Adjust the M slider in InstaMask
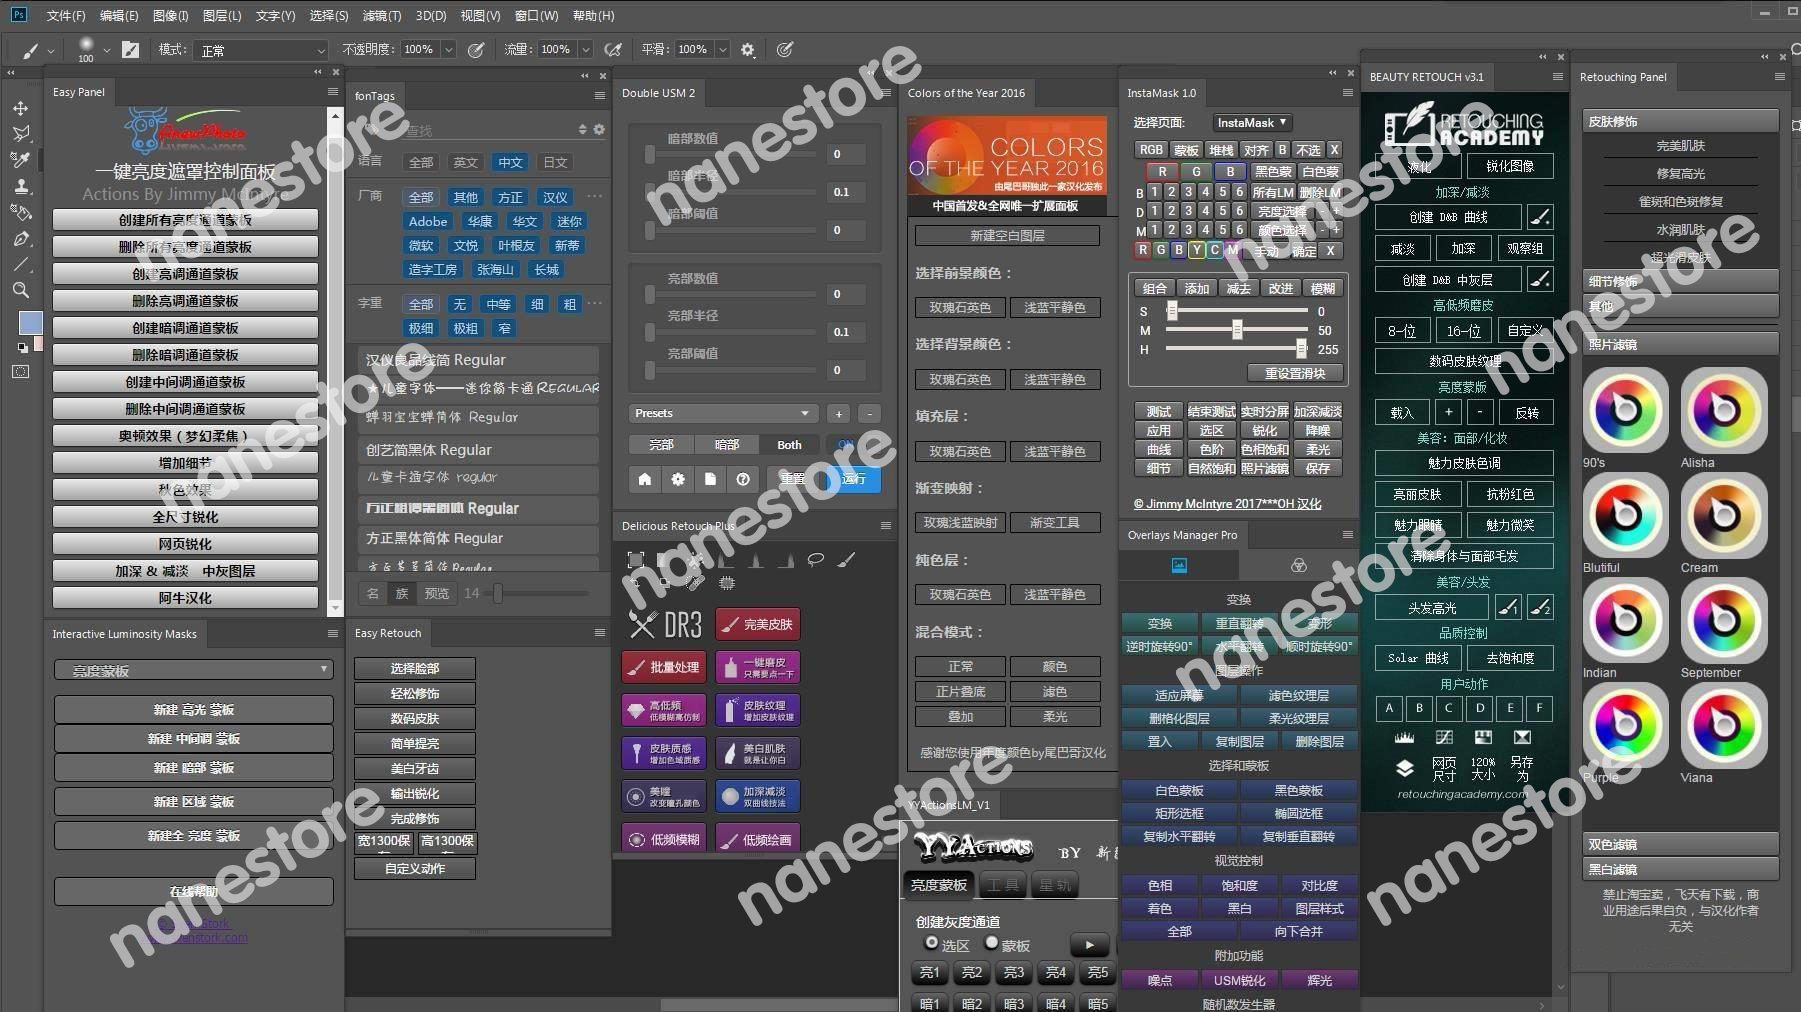The height and width of the screenshot is (1012, 1801). [x=1237, y=330]
